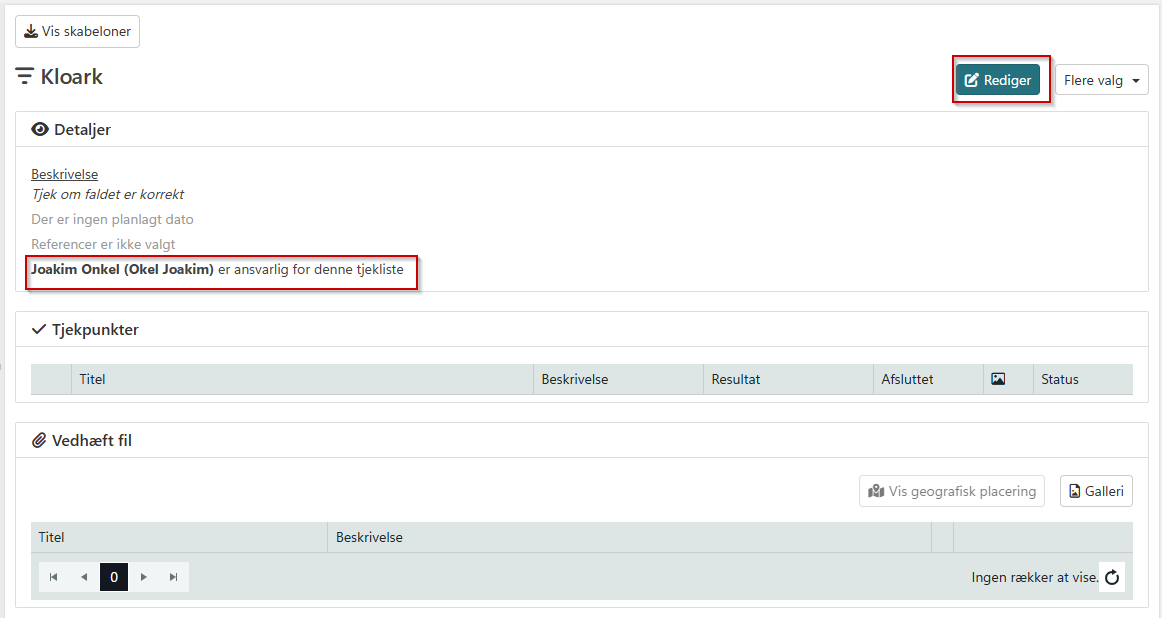The image size is (1162, 618).
Task: Go to last page in pager
Action: [x=174, y=577]
